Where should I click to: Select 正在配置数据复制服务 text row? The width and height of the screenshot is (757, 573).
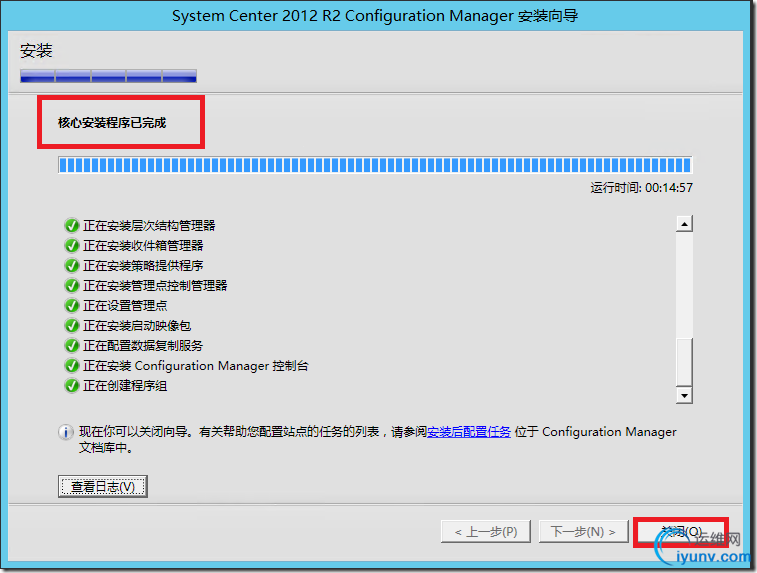pos(143,346)
